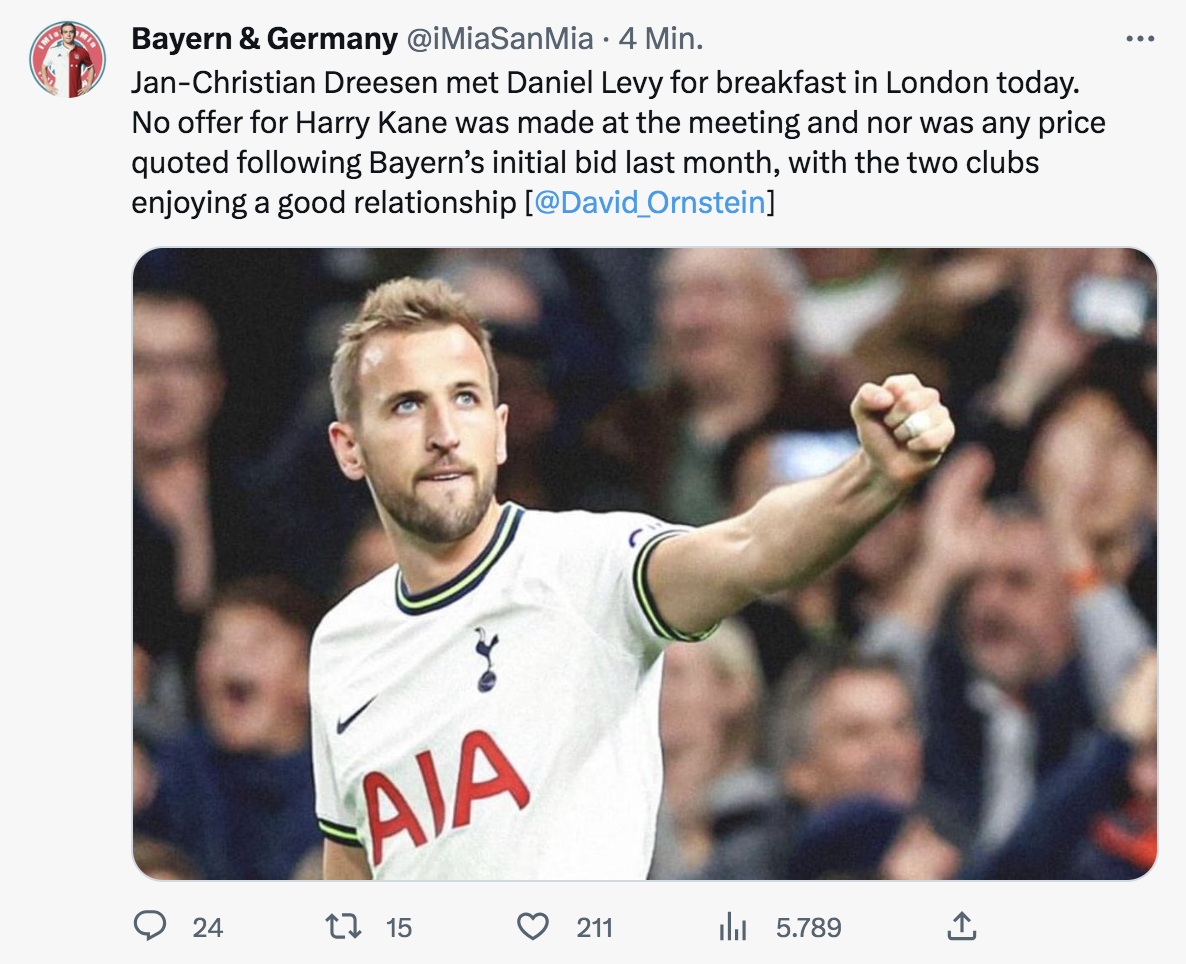1186x964 pixels.
Task: Click the like count 211
Action: tap(594, 928)
